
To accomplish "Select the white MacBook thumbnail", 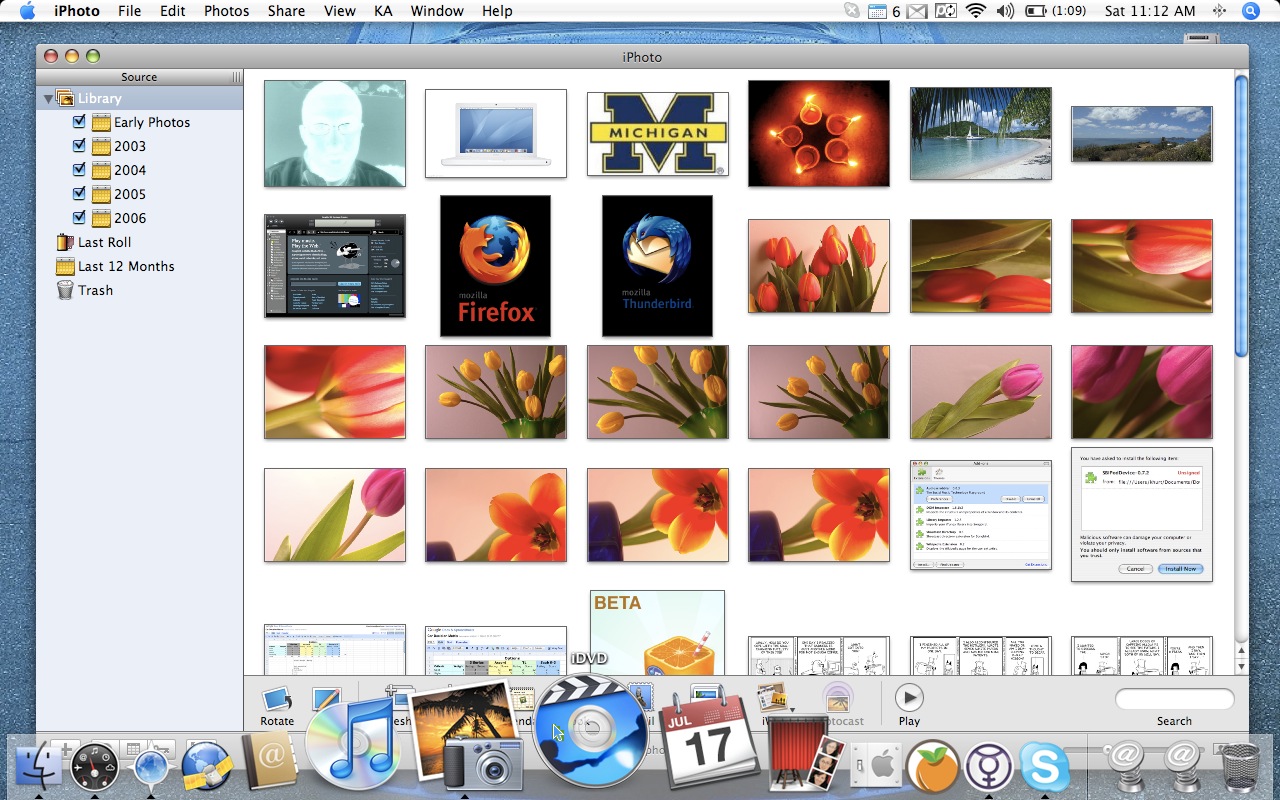I will tap(495, 133).
